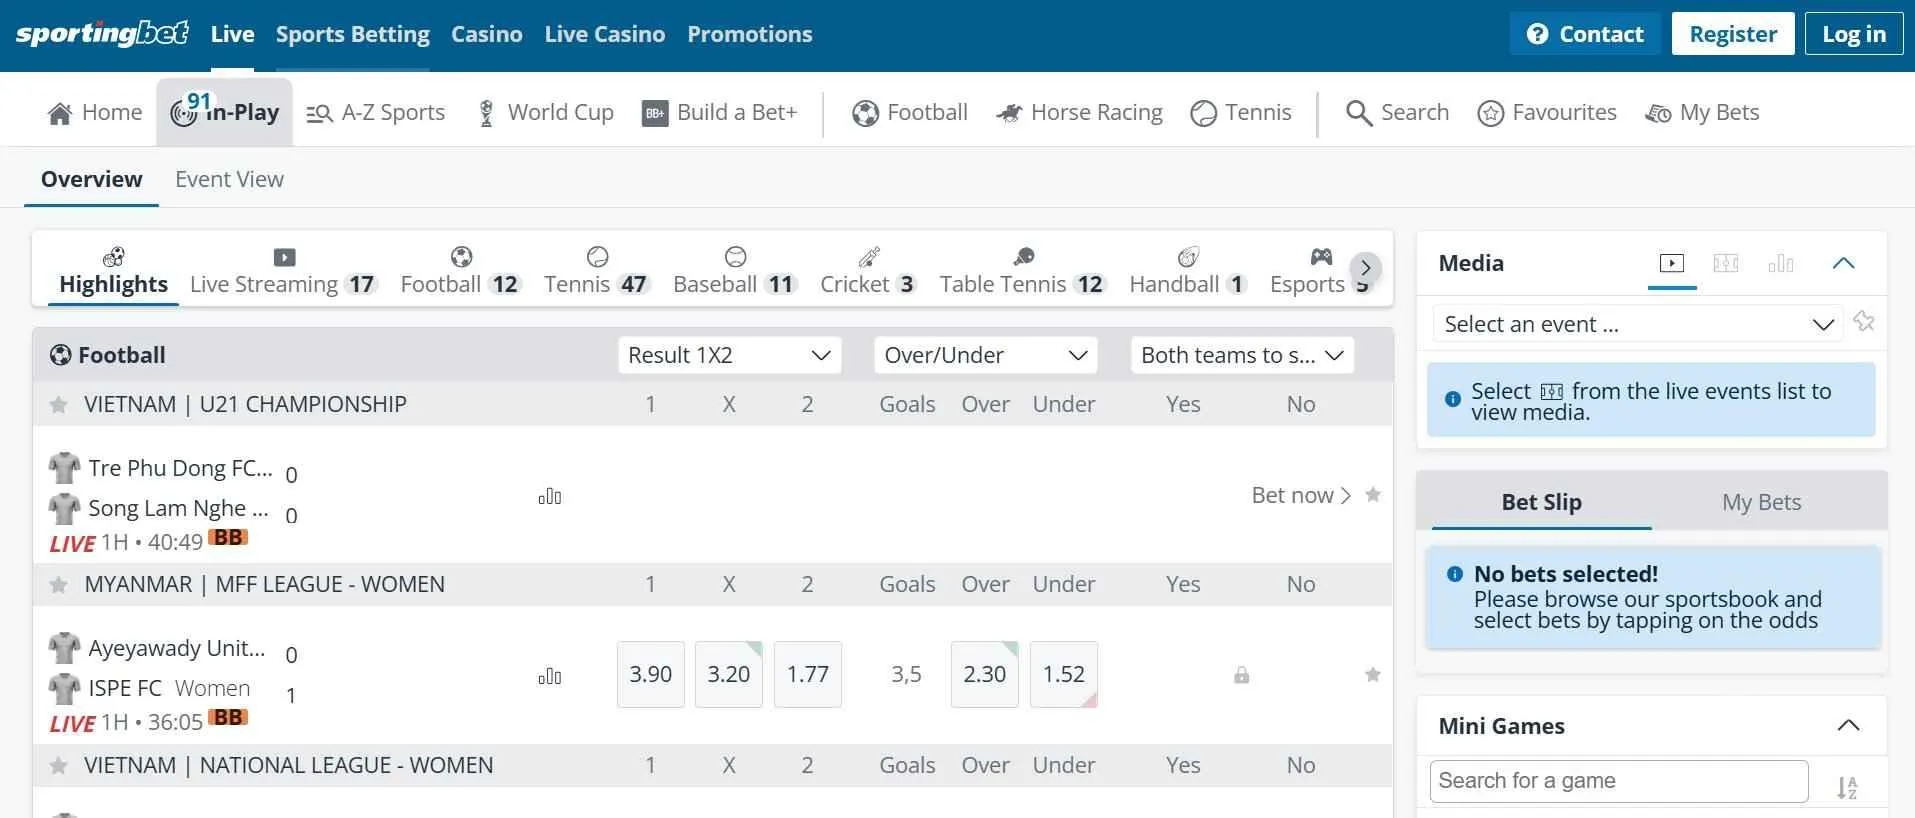Select the Live Streaming tab

point(284,271)
